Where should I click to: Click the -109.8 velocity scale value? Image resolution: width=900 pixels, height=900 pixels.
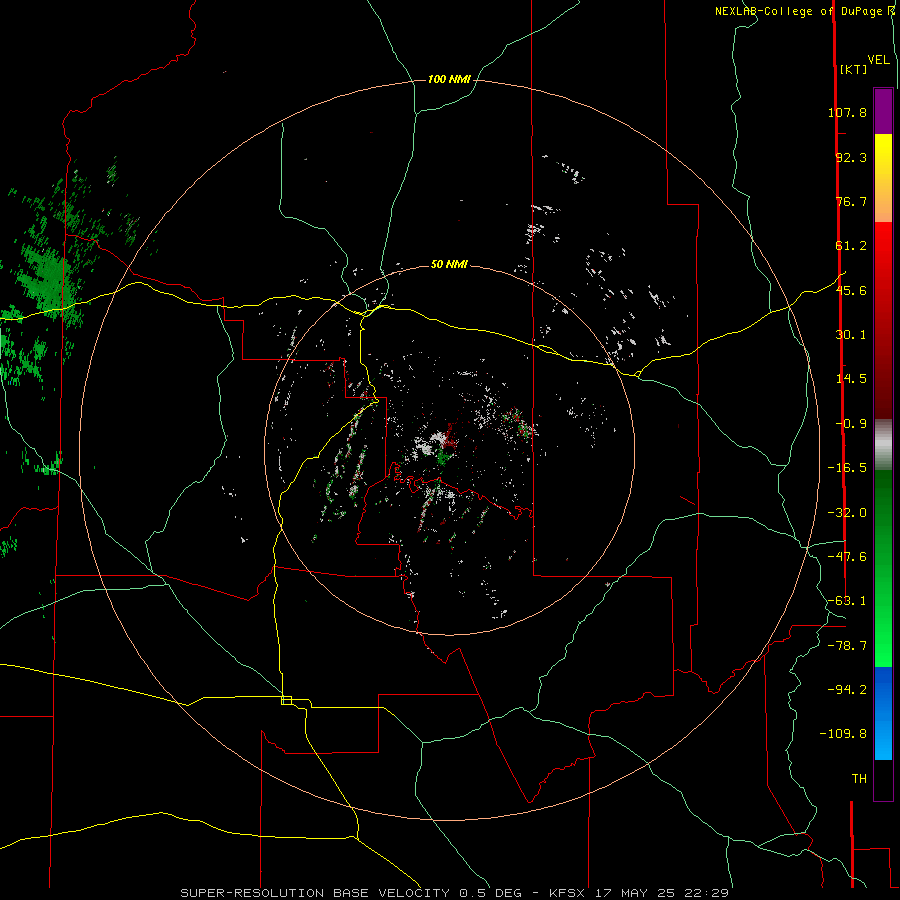pyautogui.click(x=844, y=734)
